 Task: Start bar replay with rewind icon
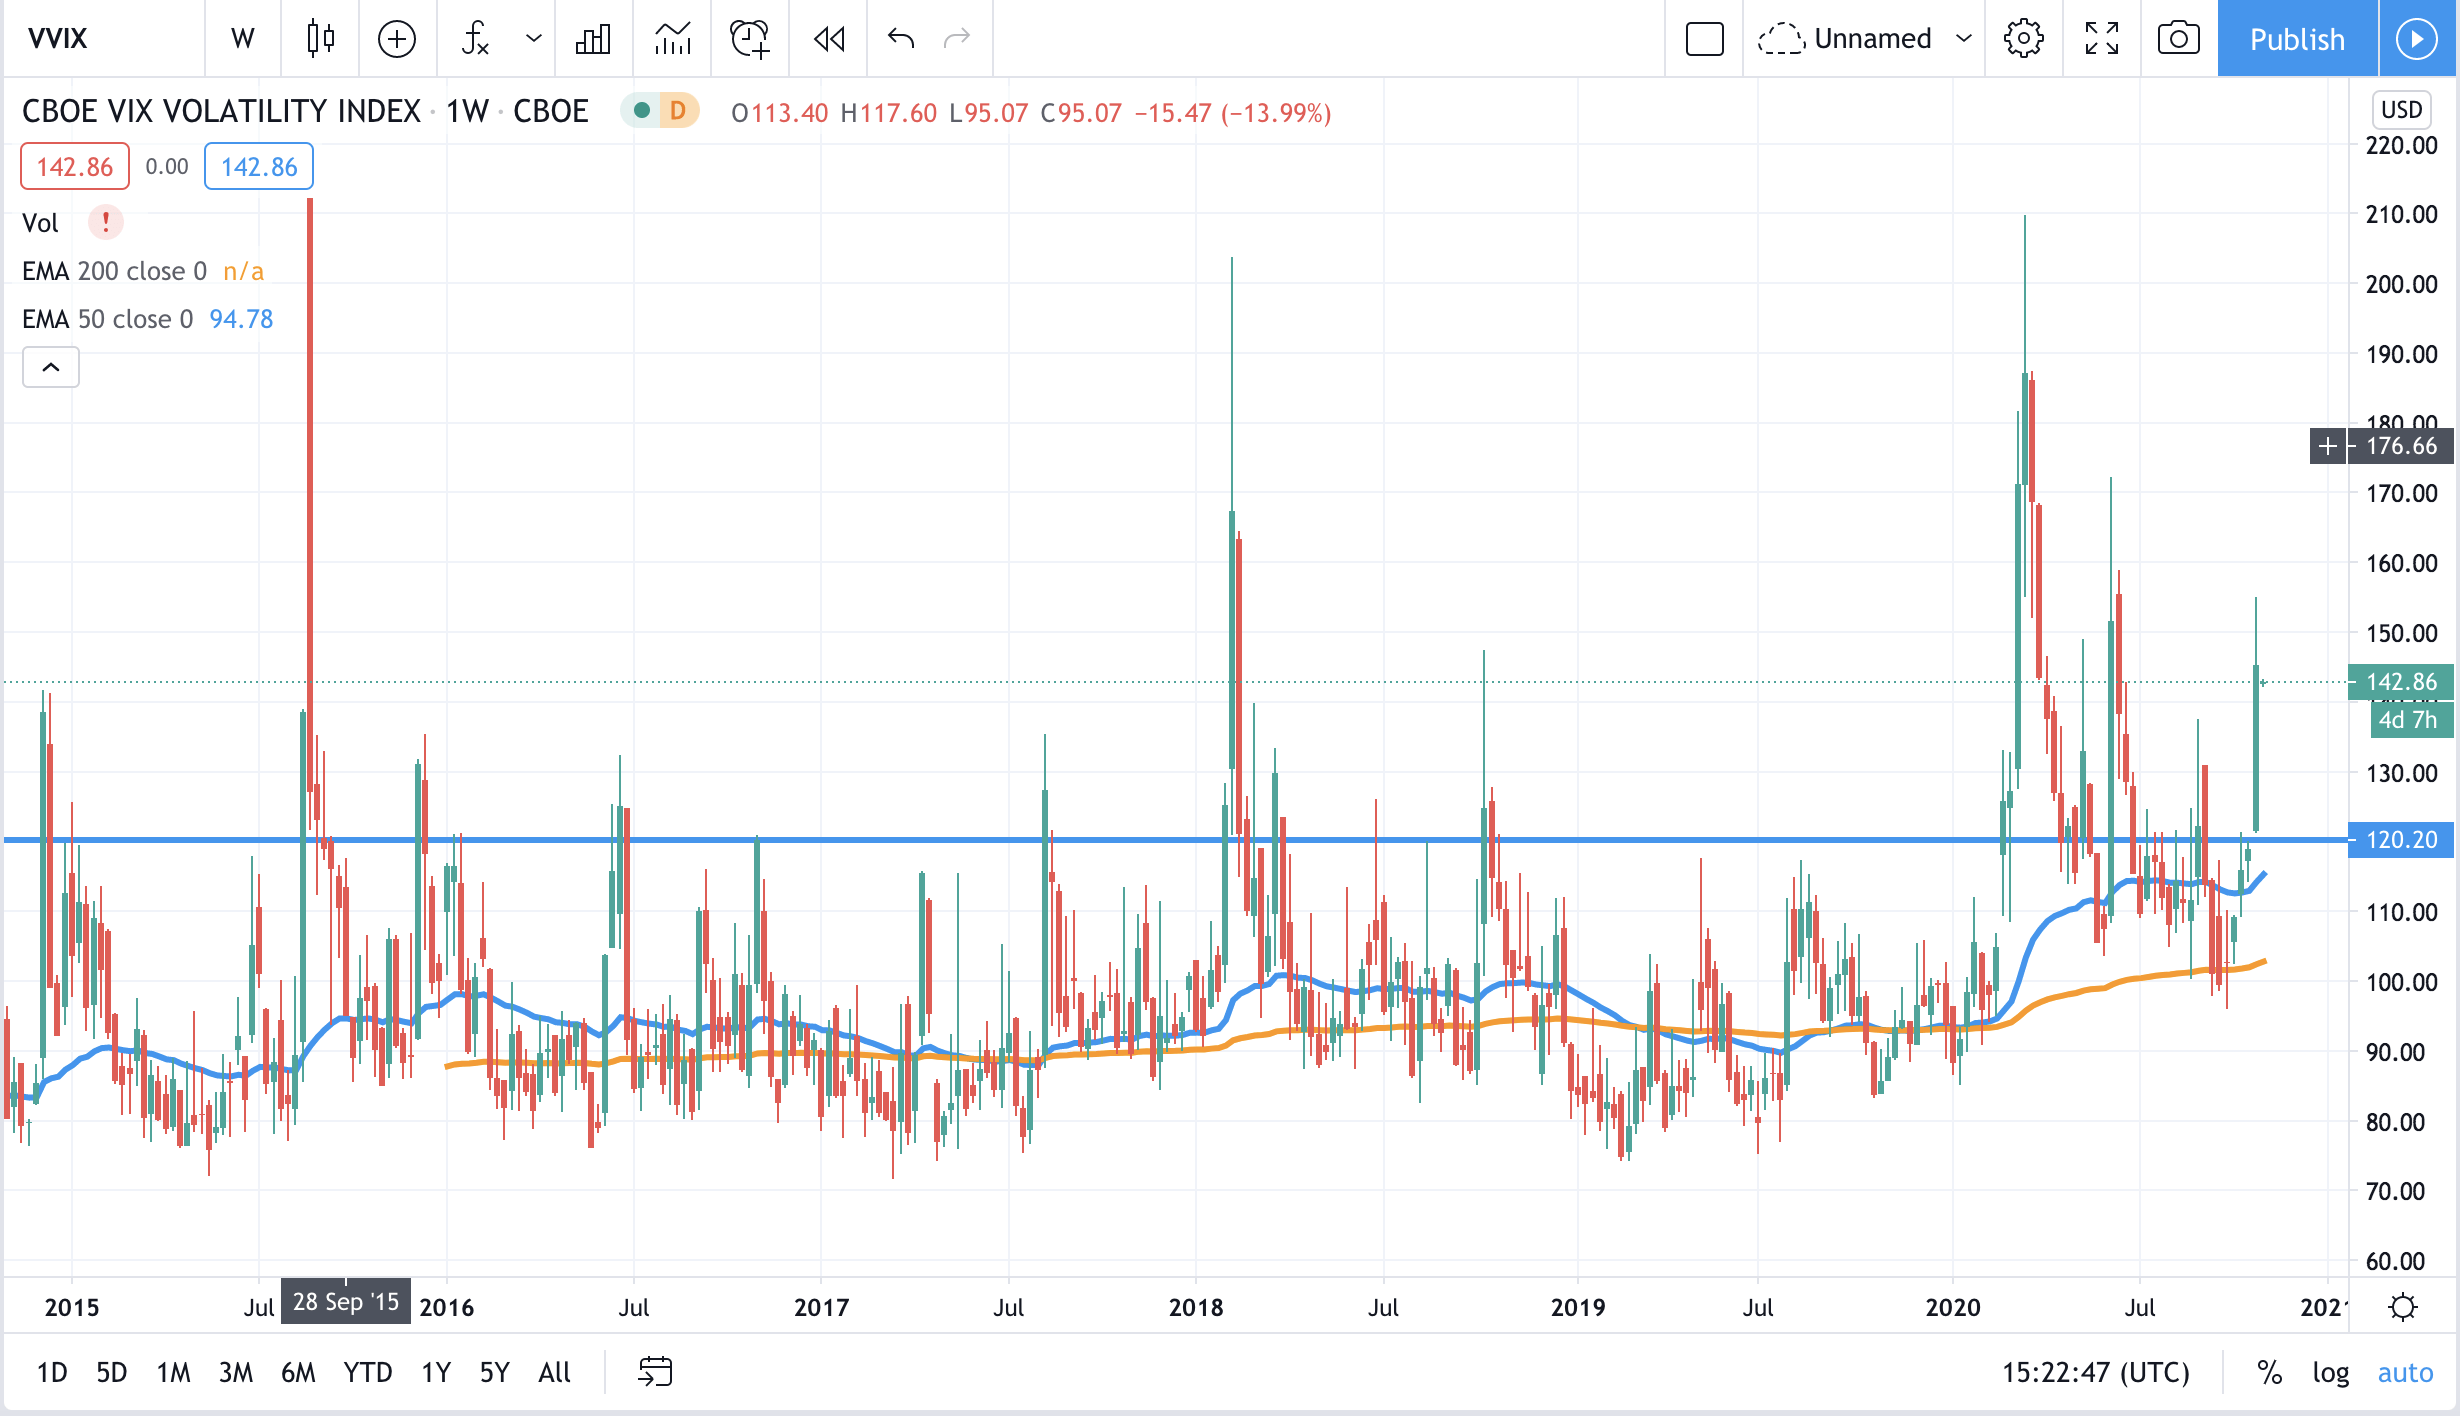tap(829, 38)
